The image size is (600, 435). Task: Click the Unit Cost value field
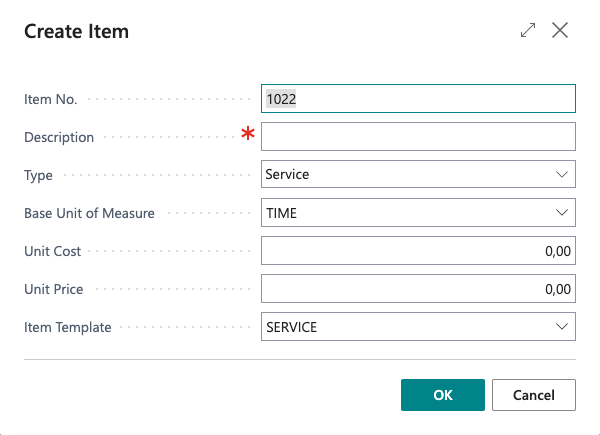tap(418, 251)
